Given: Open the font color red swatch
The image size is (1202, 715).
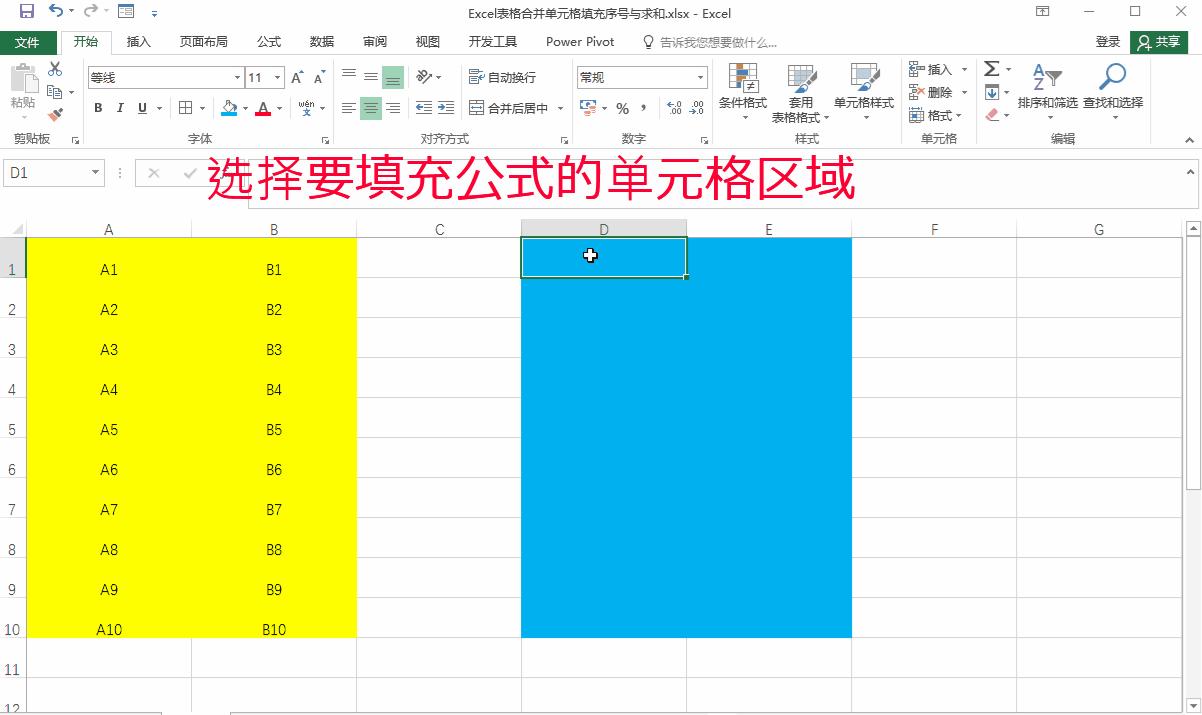Looking at the screenshot, I should [x=263, y=108].
